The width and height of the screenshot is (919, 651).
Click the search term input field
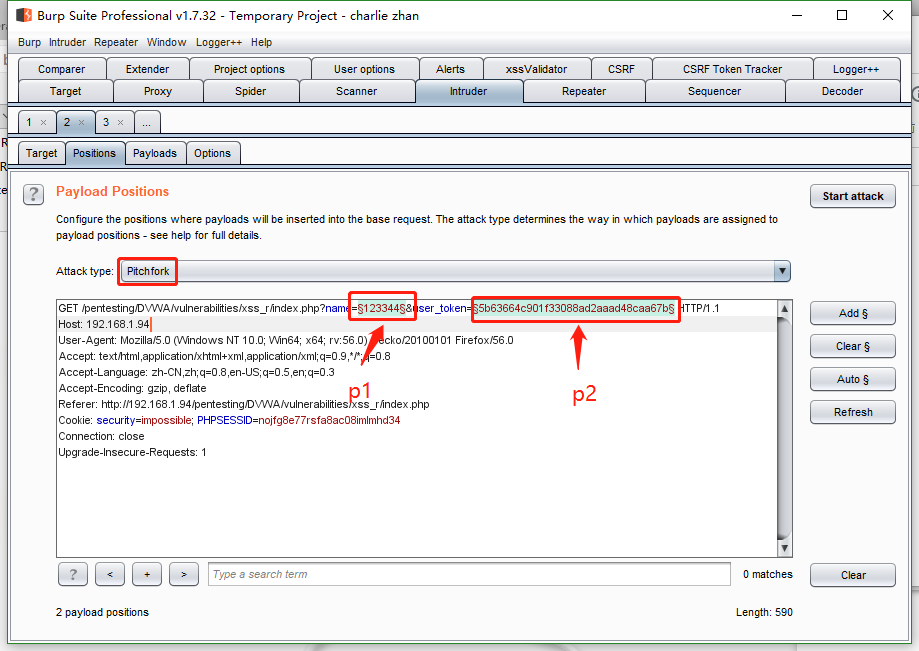pyautogui.click(x=469, y=574)
